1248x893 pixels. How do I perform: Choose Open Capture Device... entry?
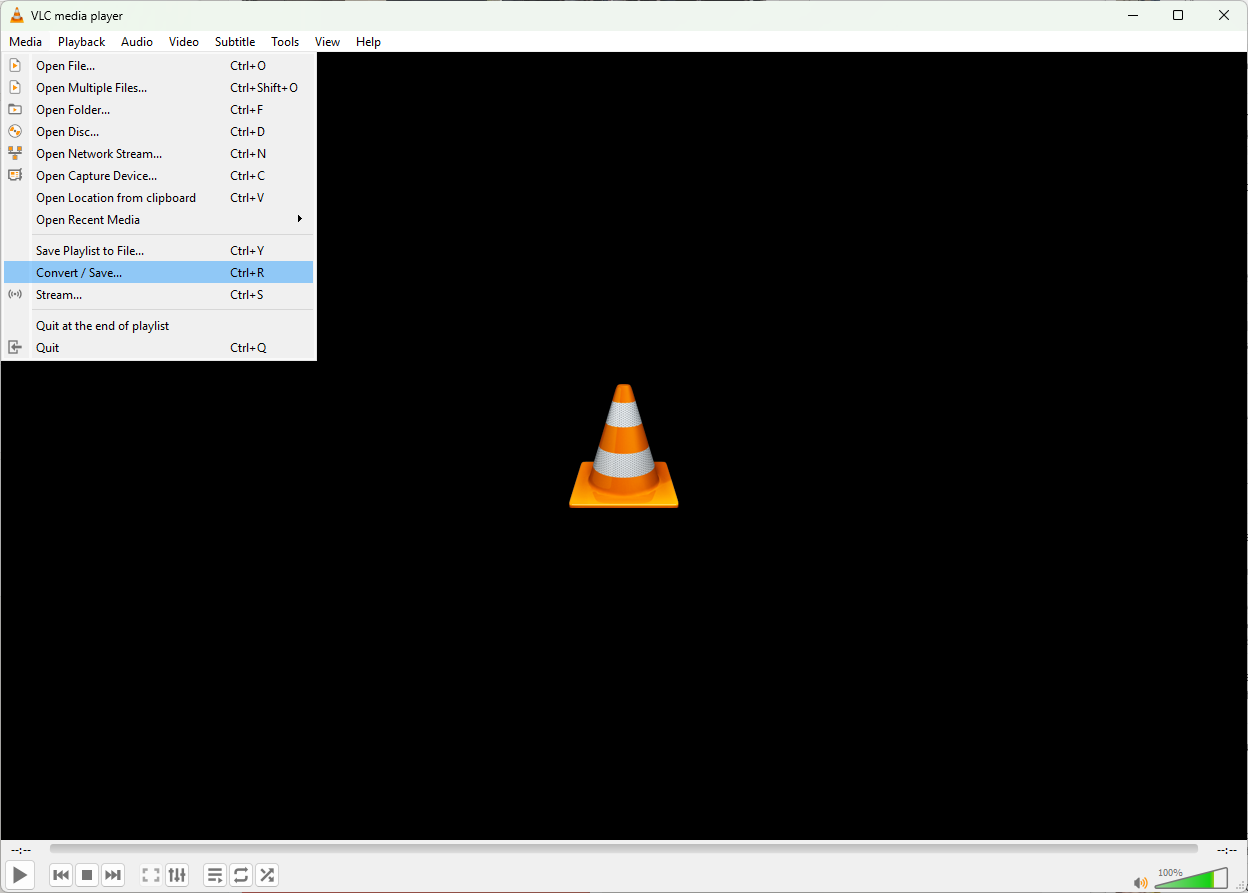(158, 176)
